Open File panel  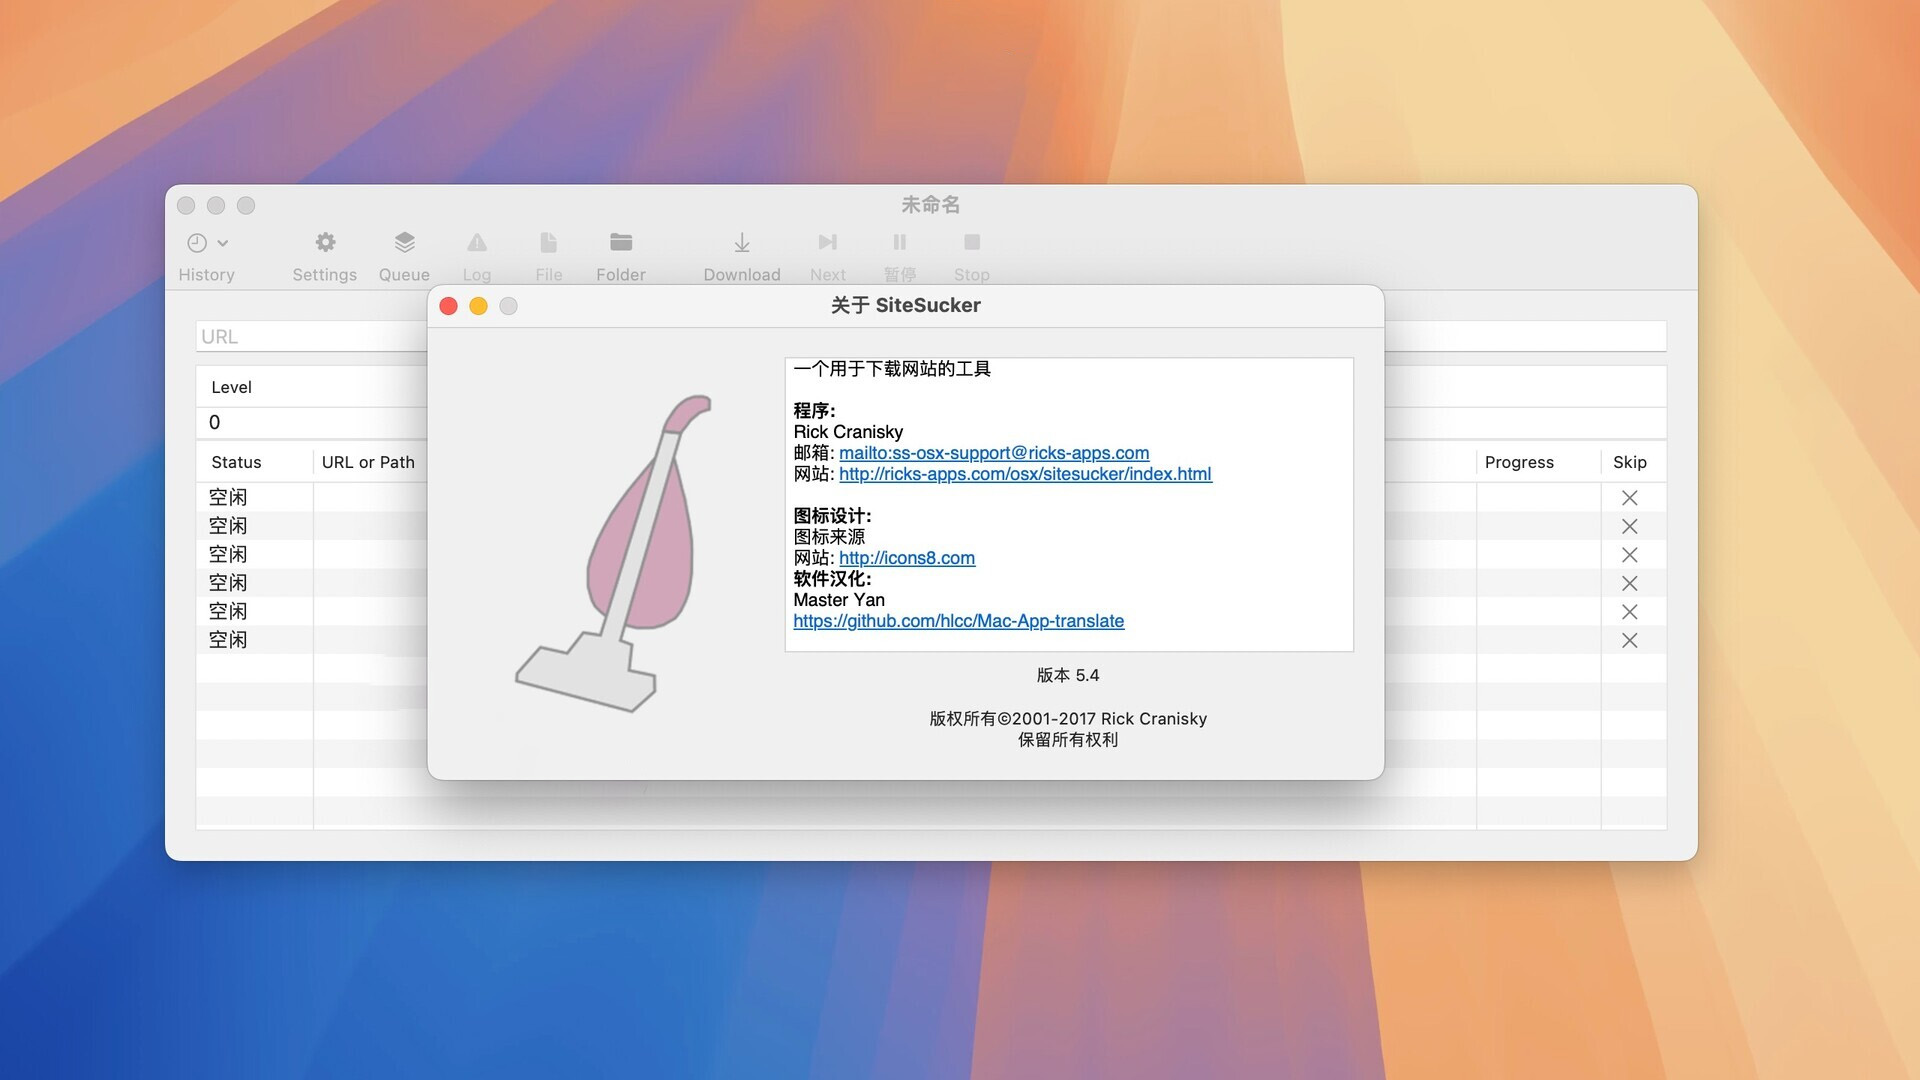[547, 255]
